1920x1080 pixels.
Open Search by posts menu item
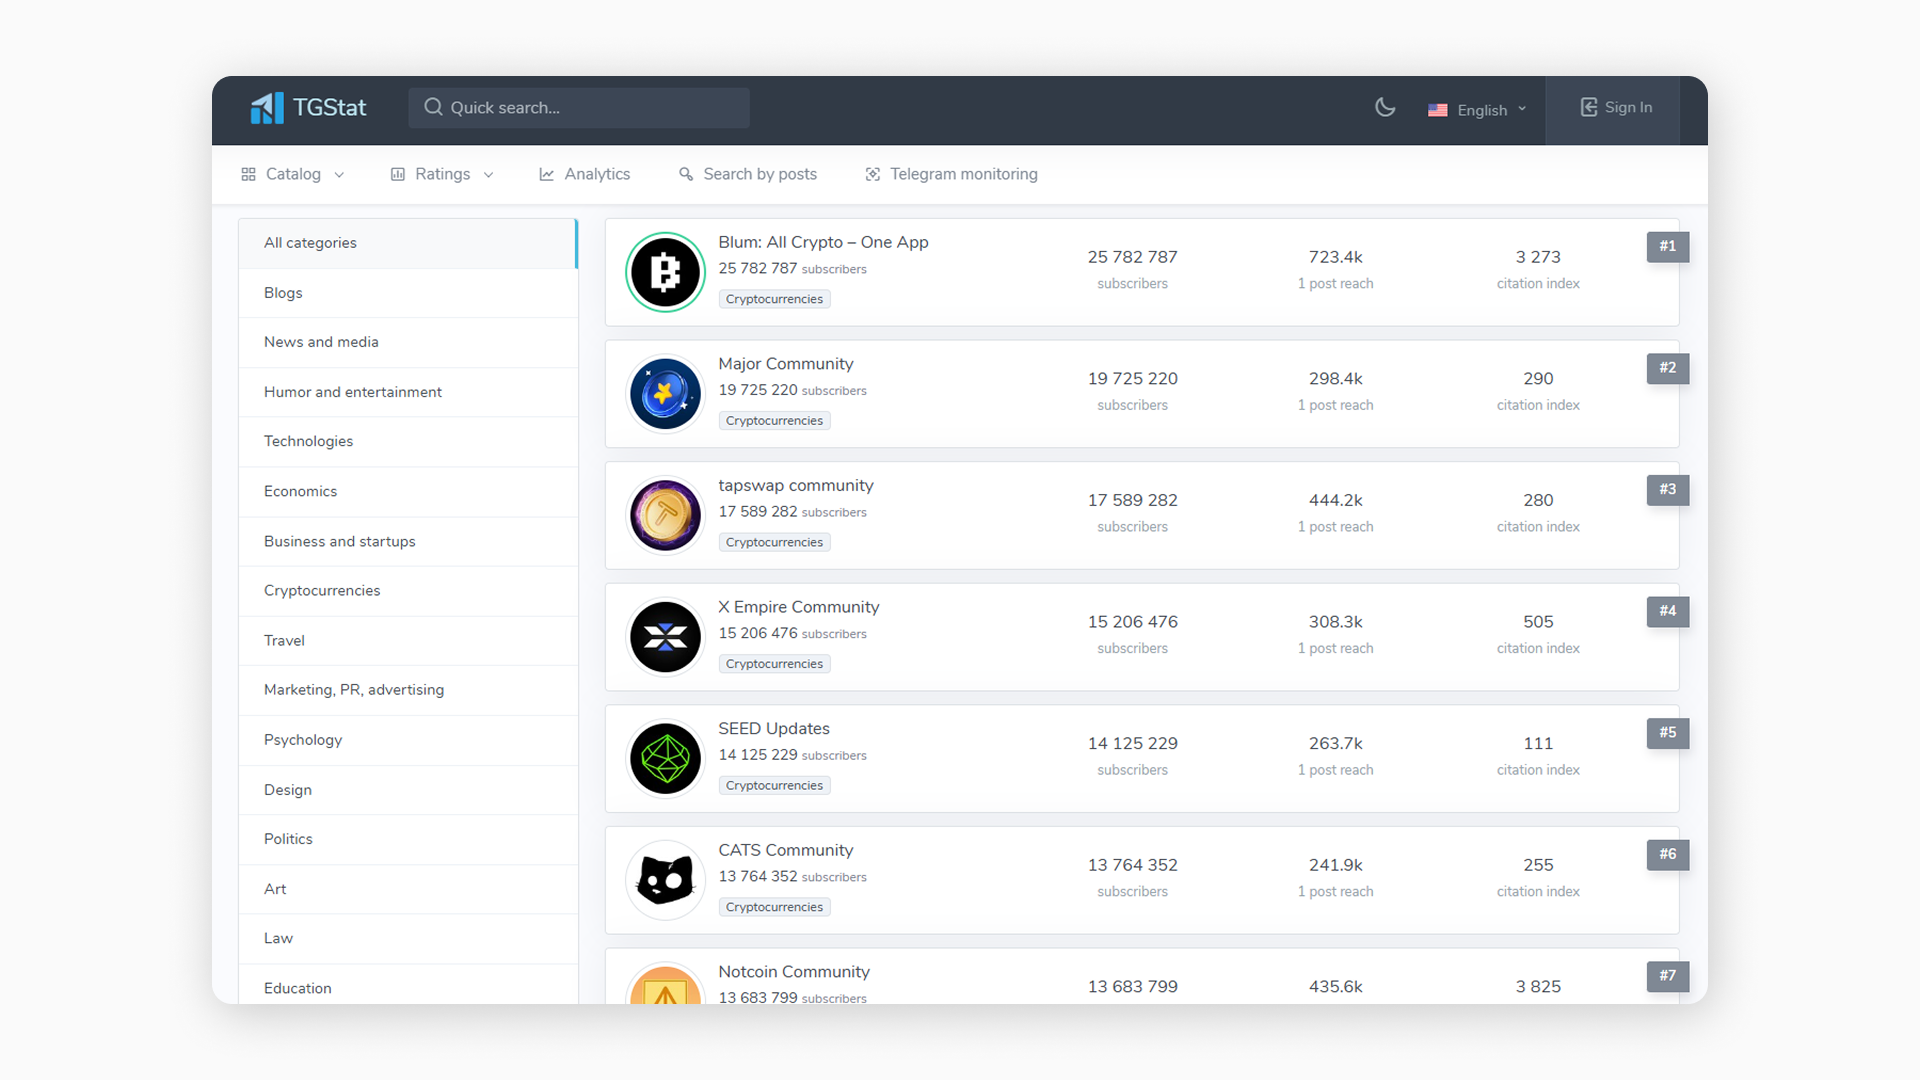(748, 174)
